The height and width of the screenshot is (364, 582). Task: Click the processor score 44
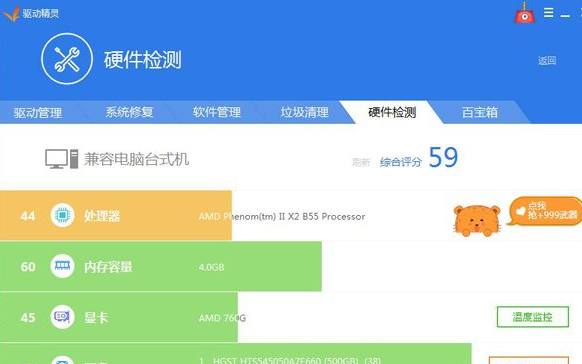[x=28, y=216]
